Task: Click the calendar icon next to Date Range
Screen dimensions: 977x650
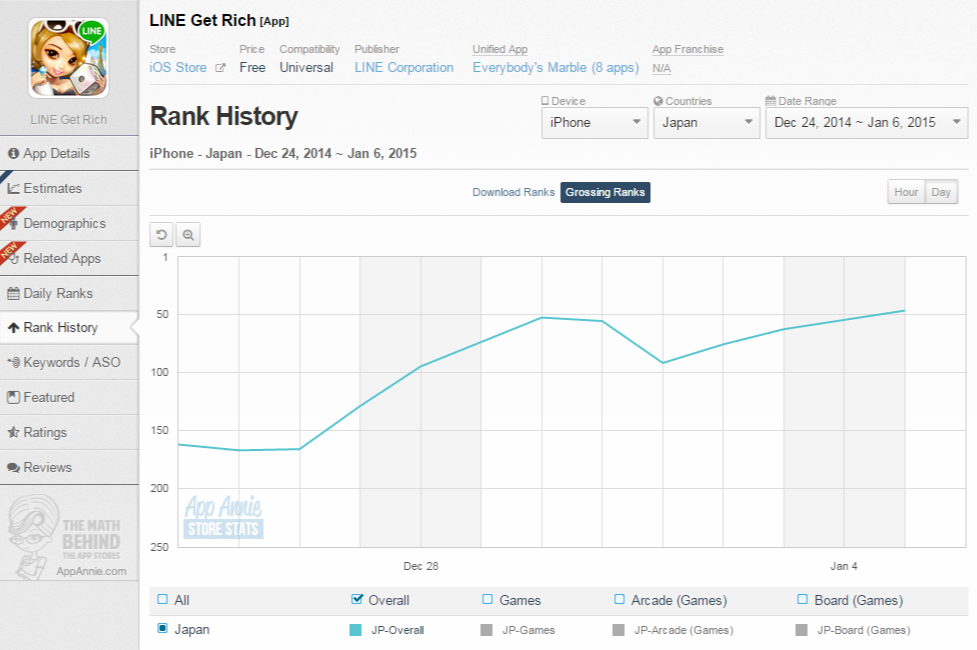Action: tap(771, 101)
